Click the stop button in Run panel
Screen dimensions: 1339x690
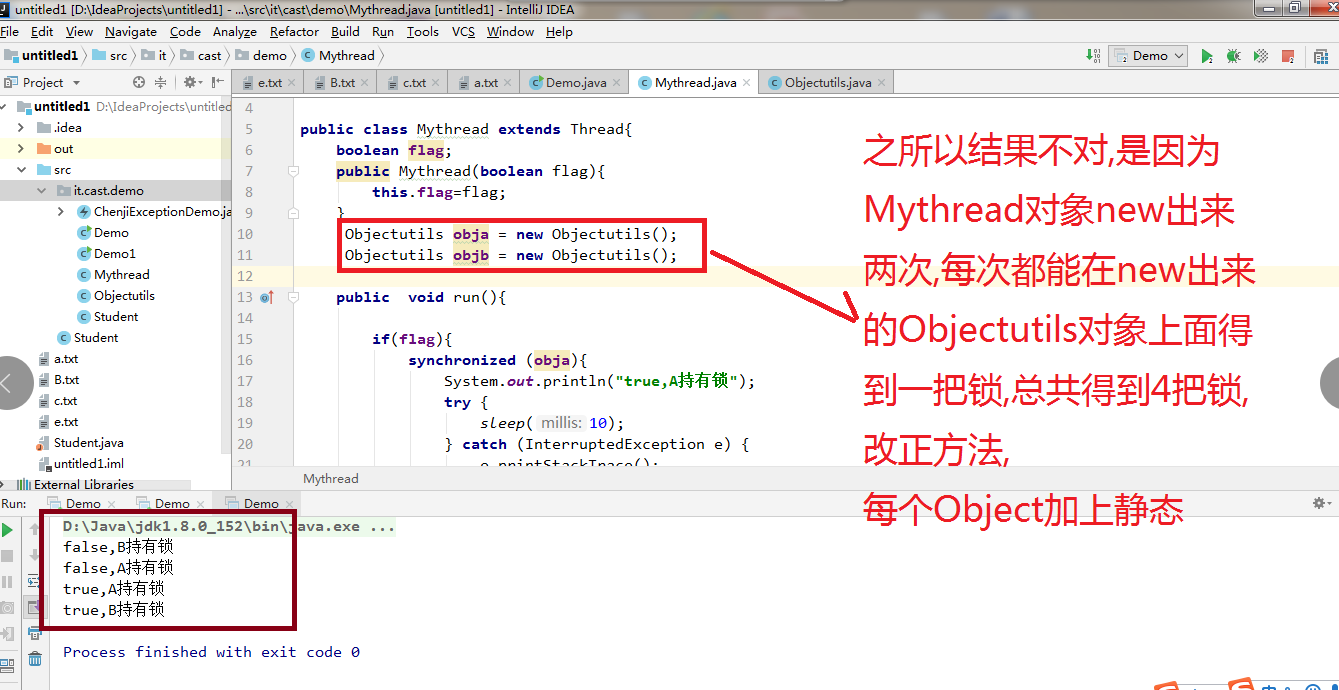pos(8,556)
